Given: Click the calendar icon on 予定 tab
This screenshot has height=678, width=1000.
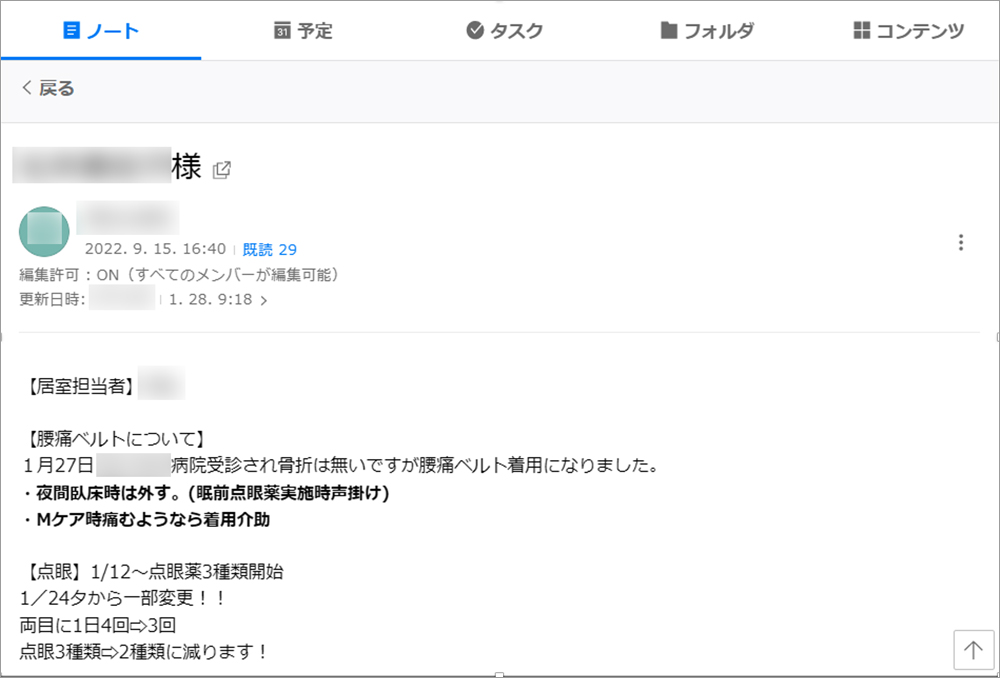Looking at the screenshot, I should [x=282, y=31].
